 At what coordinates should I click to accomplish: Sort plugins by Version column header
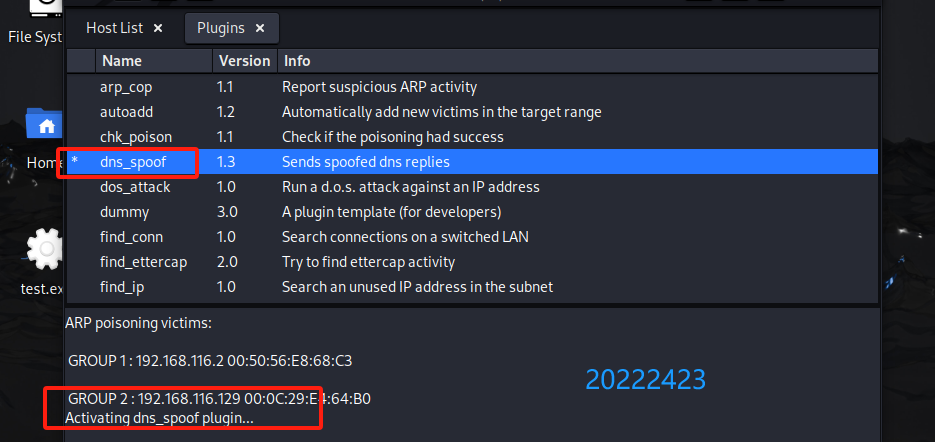coord(244,61)
